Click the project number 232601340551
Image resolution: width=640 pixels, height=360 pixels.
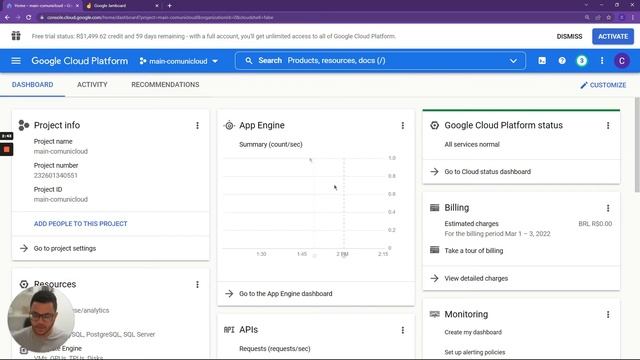pos(56,175)
